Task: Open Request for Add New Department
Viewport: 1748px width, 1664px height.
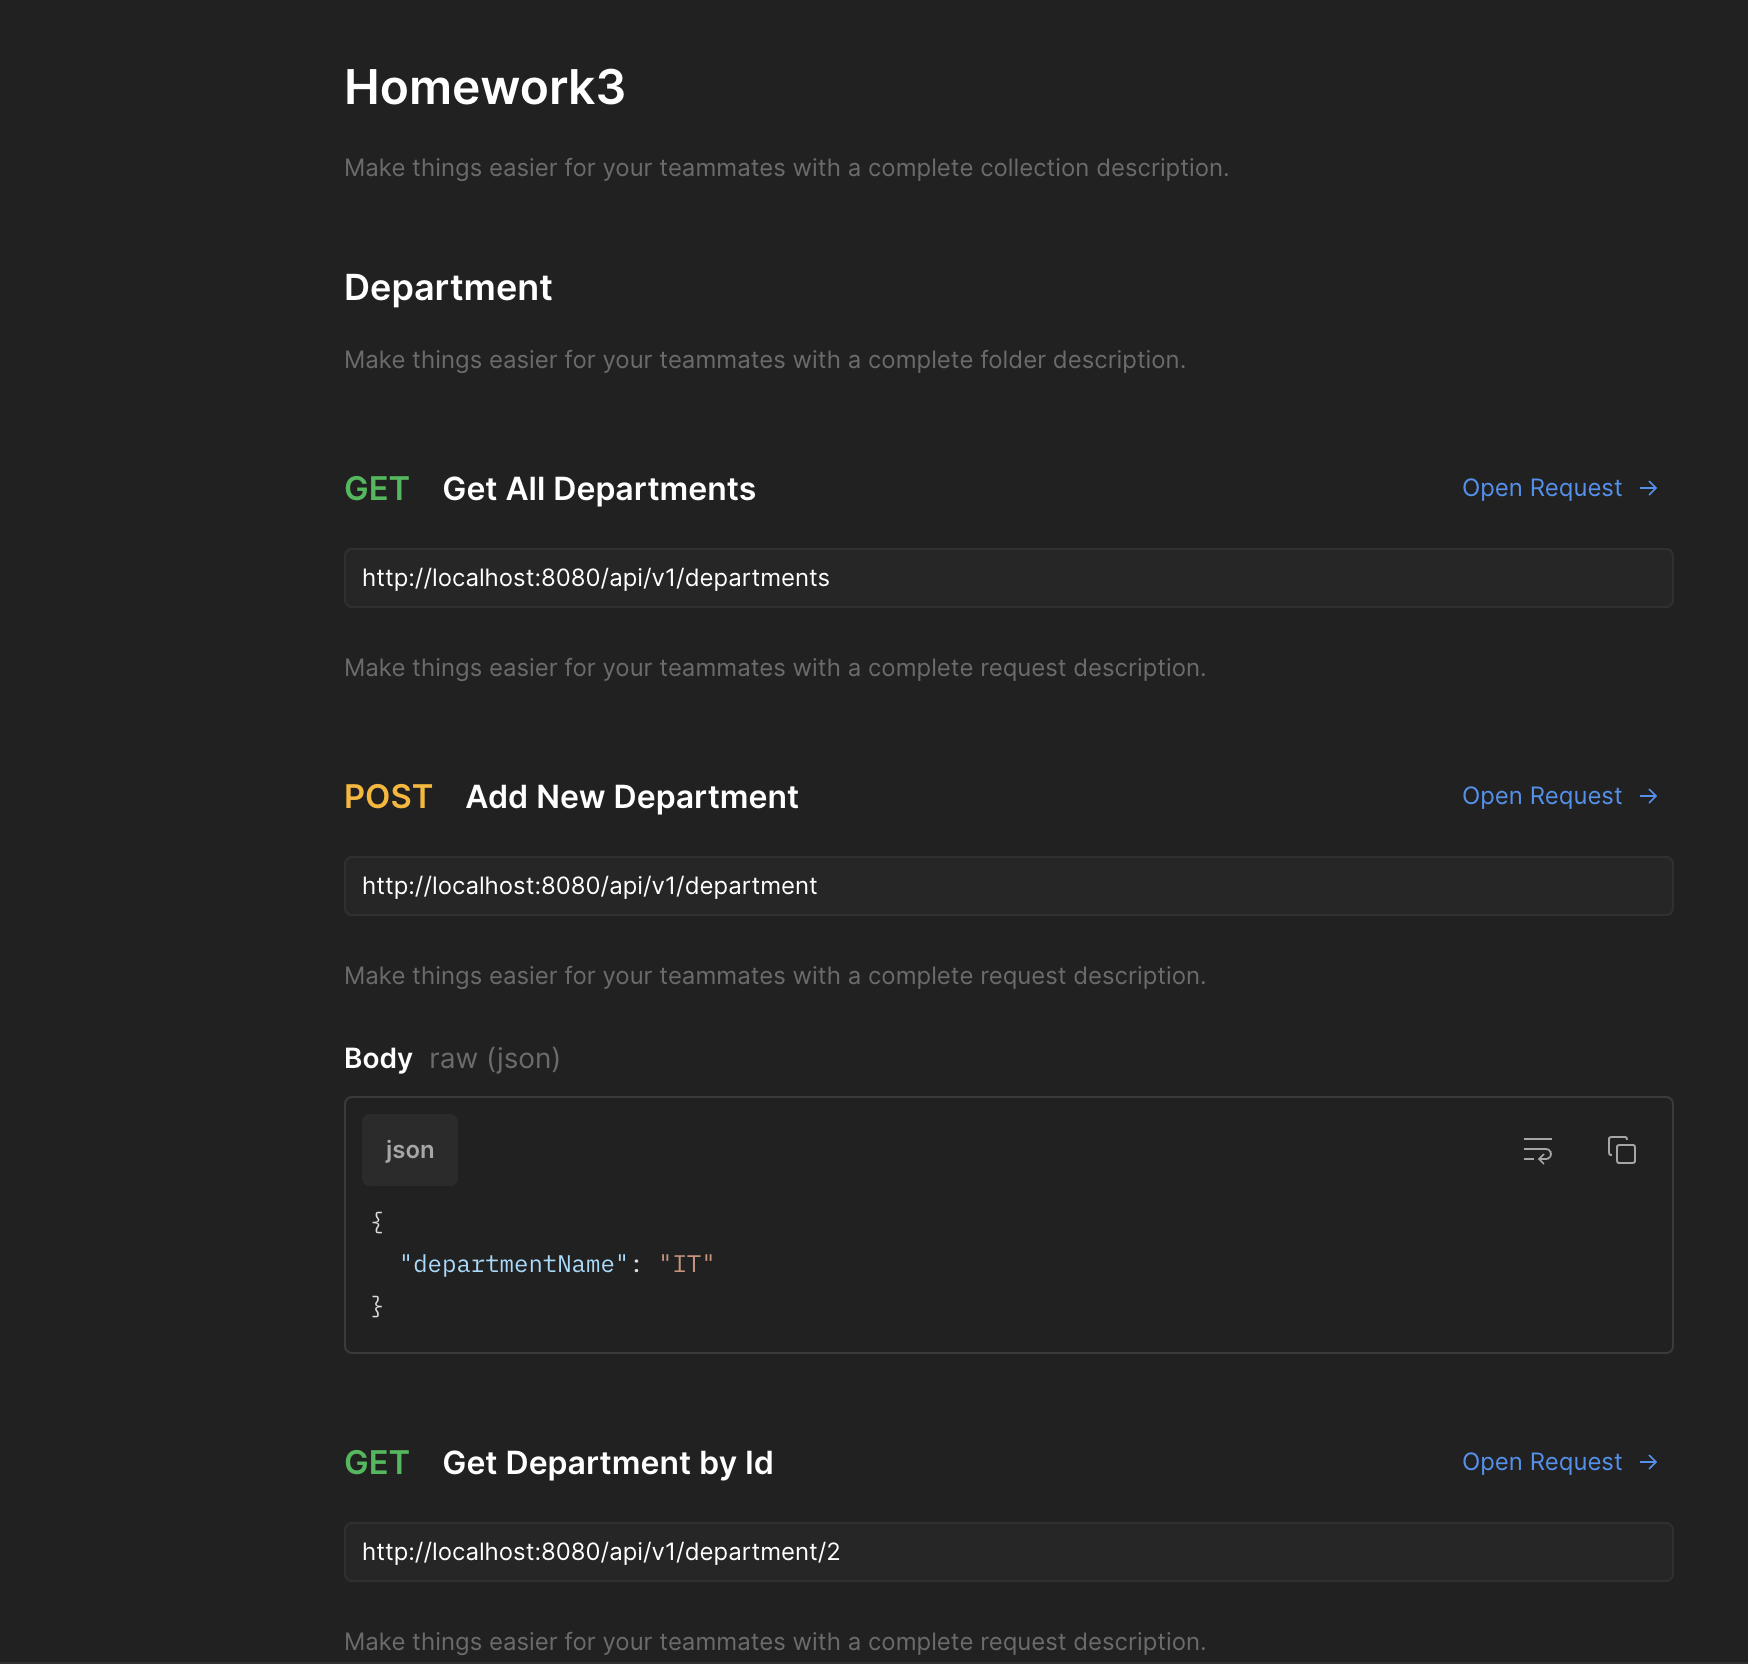Action: [x=1543, y=796]
